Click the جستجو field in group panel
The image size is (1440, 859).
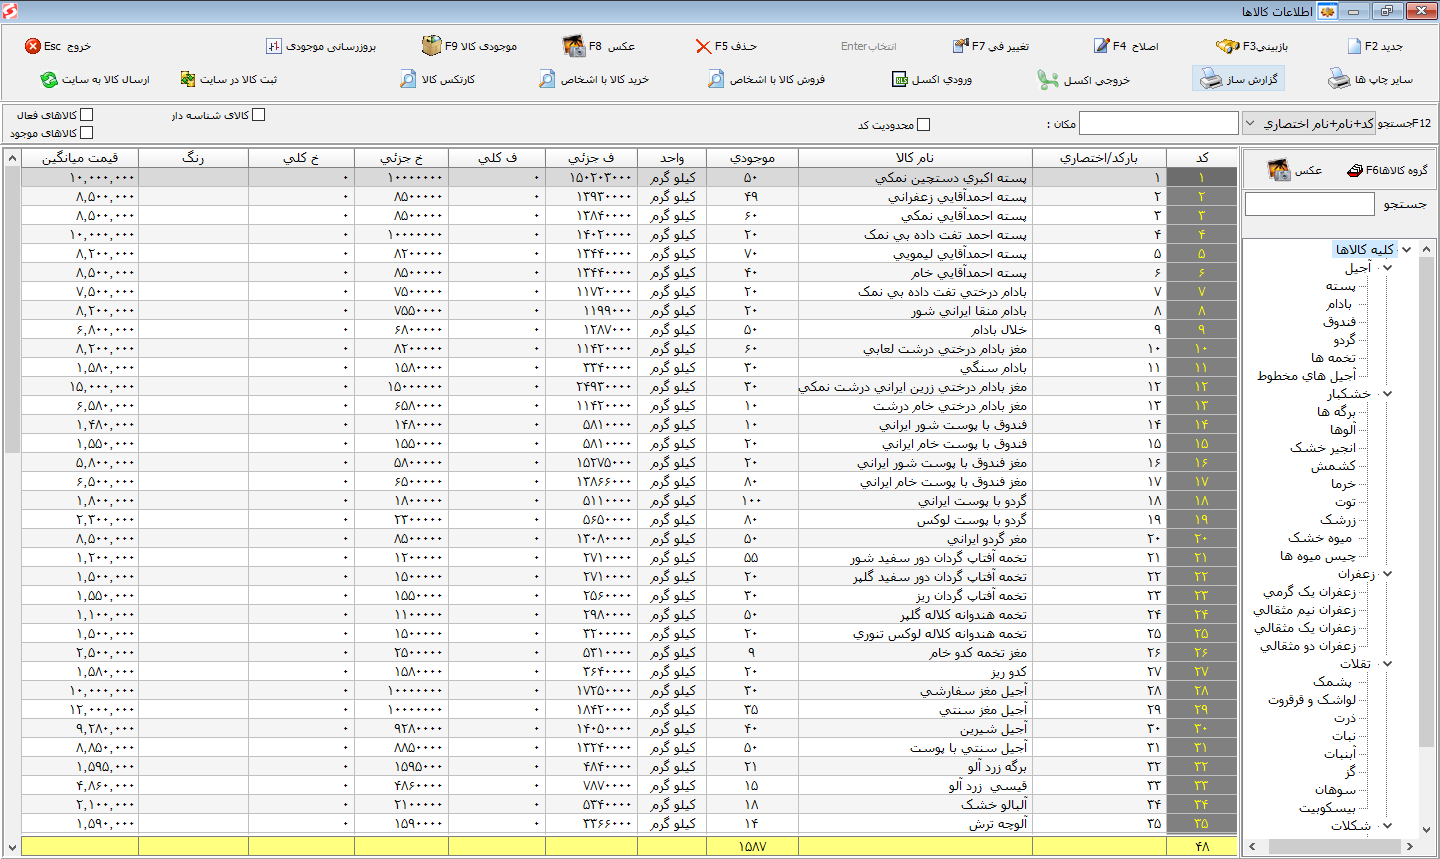[1310, 204]
